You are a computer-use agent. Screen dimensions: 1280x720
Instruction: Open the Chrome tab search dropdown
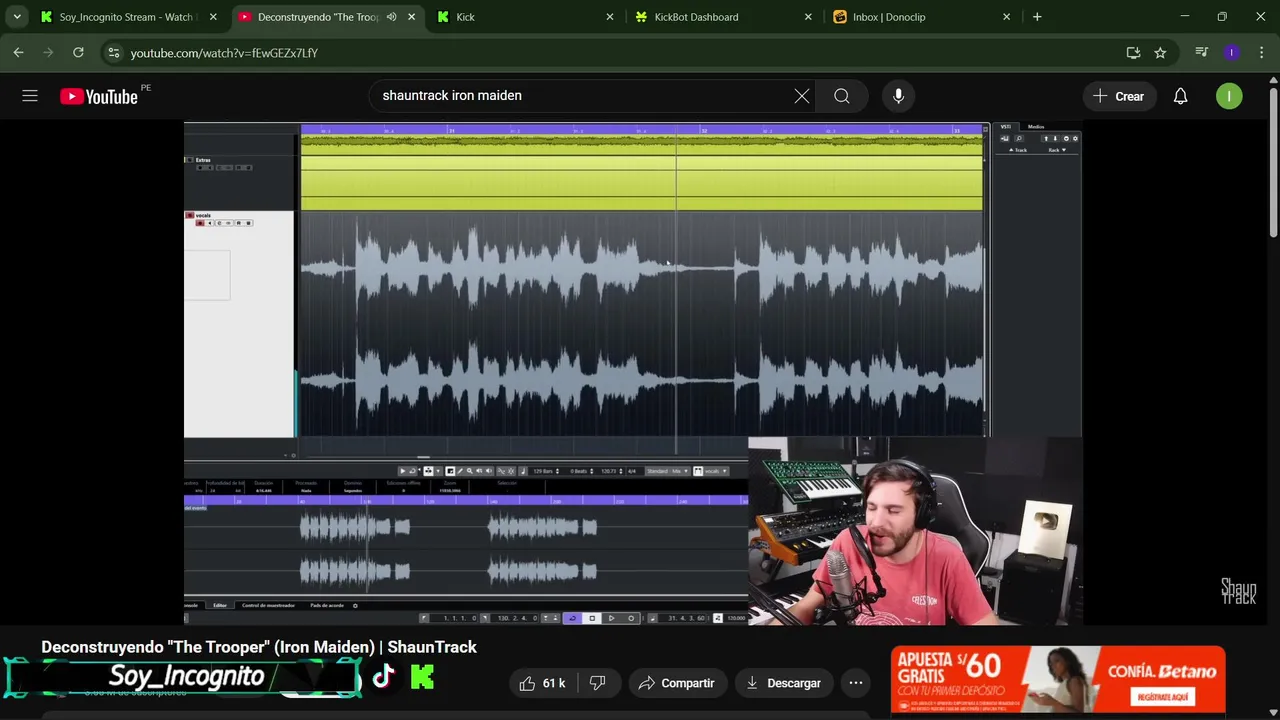tap(17, 17)
